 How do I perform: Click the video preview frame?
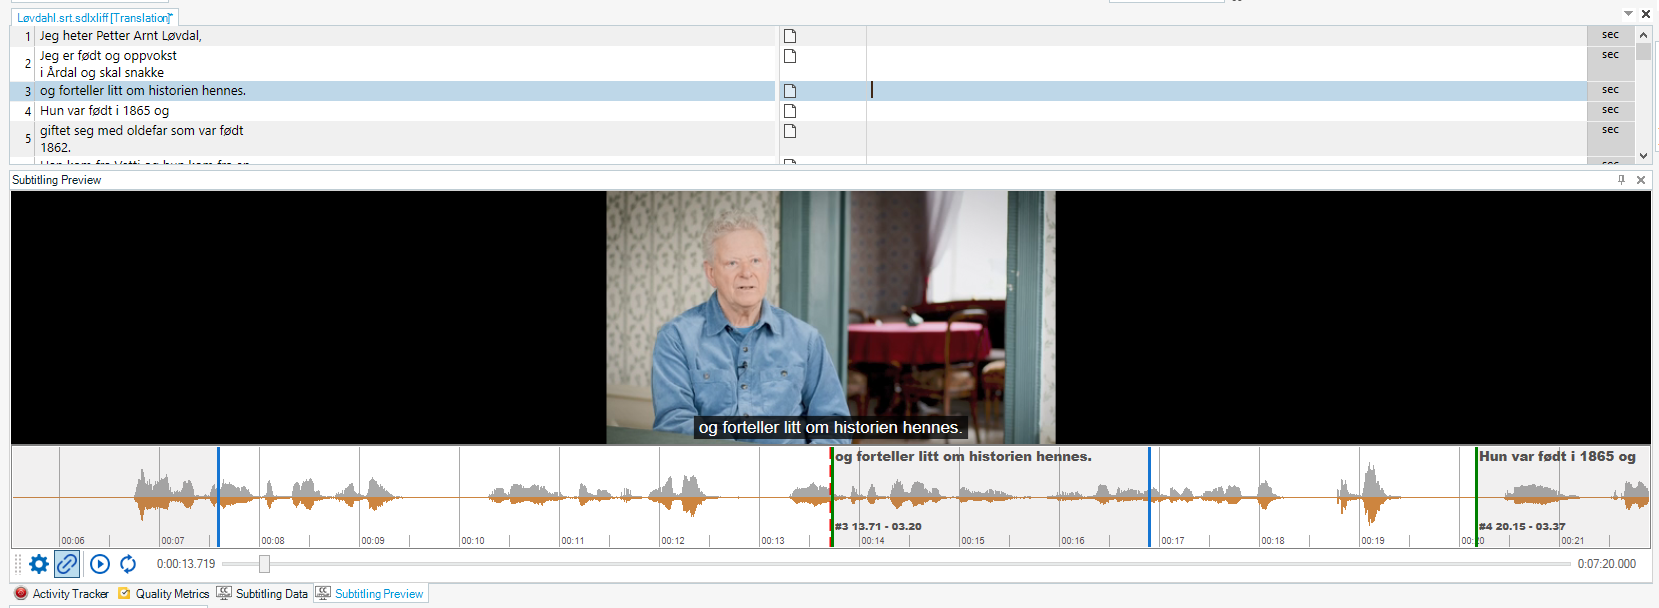pos(831,317)
